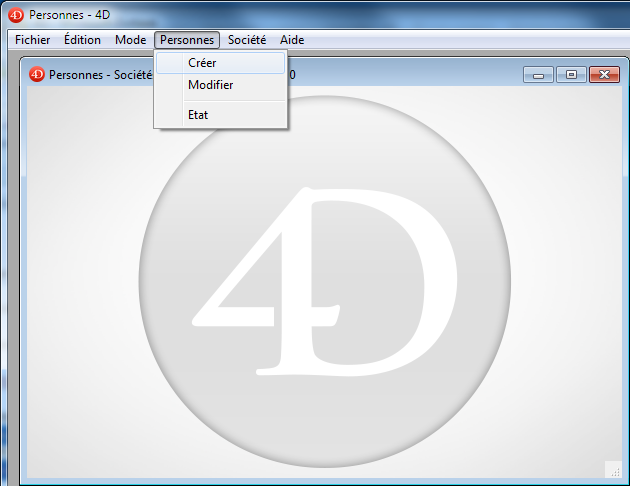Click the 4D icon of the inner Personnes window
630x486 pixels.
tap(37, 74)
